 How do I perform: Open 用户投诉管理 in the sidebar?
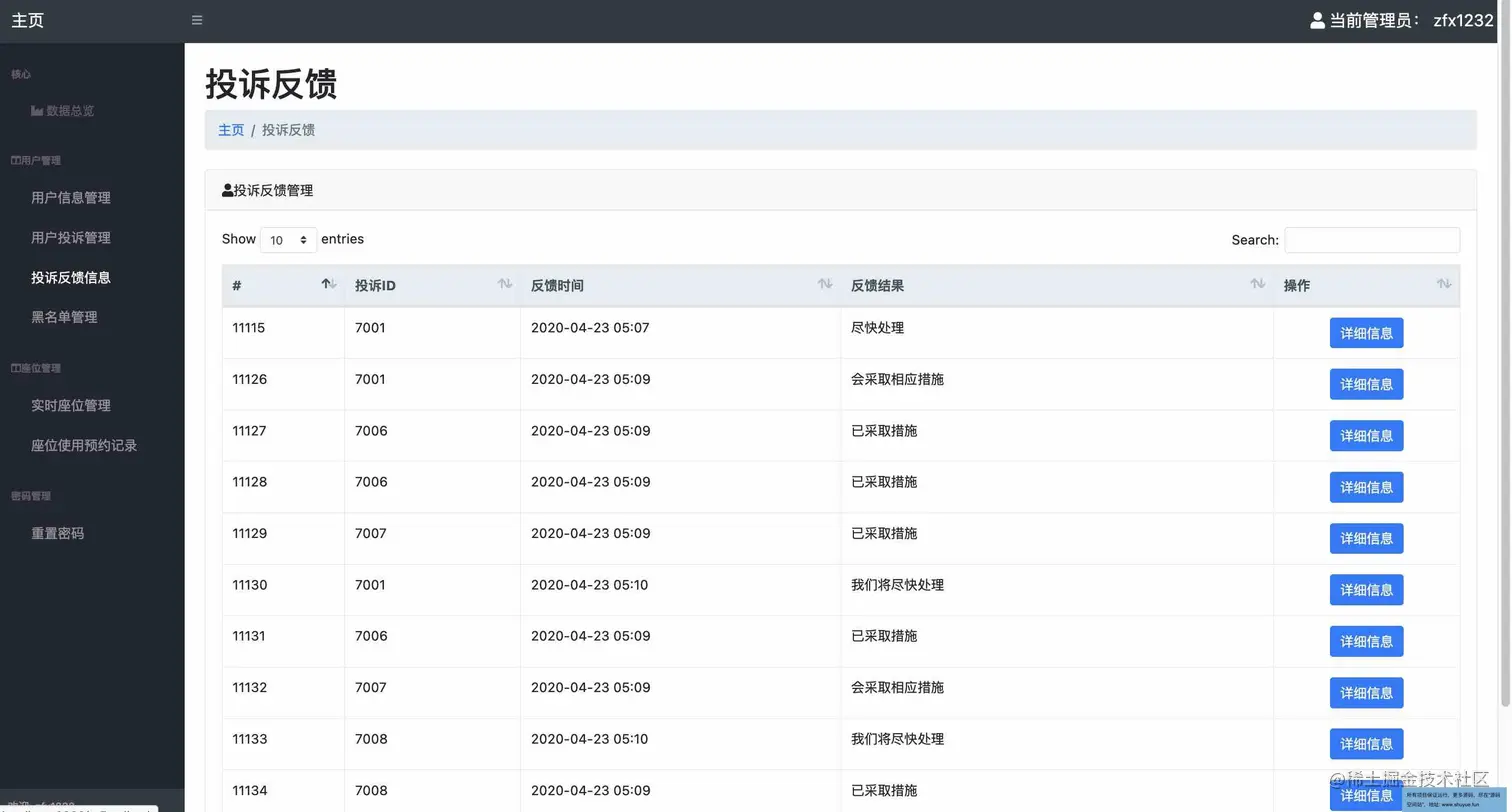coord(71,238)
